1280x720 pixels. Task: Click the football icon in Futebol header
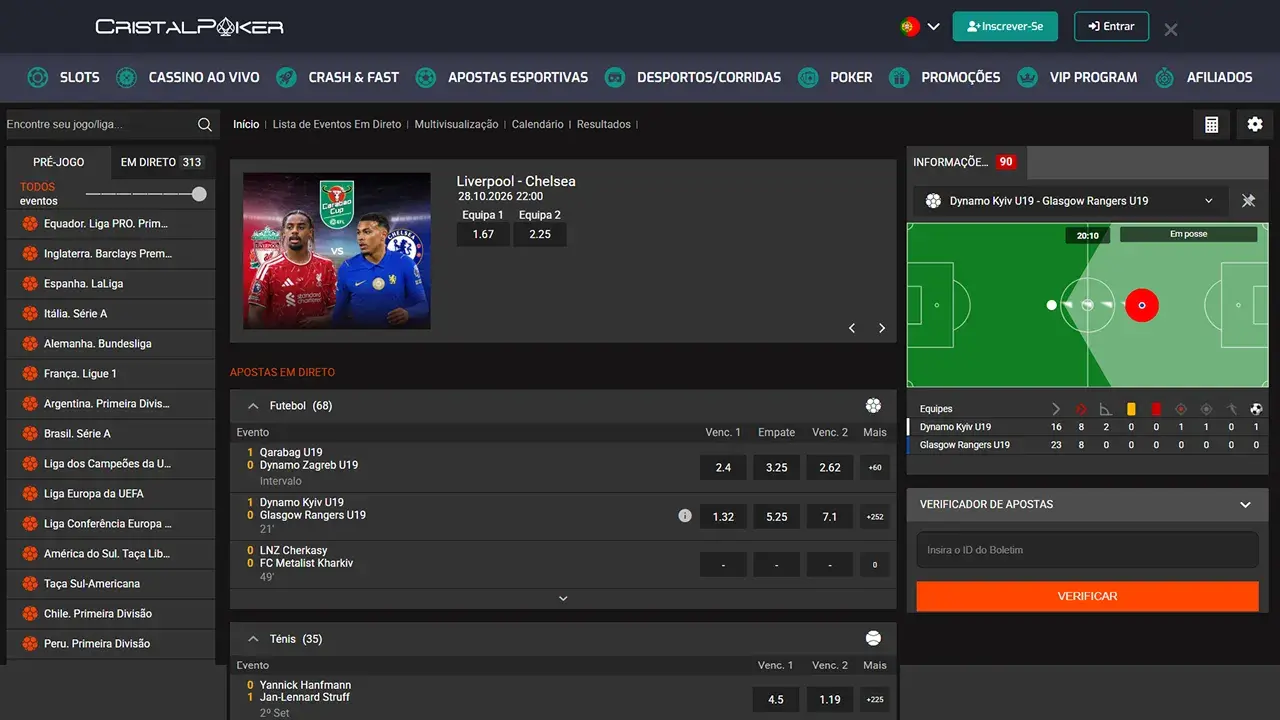(873, 405)
